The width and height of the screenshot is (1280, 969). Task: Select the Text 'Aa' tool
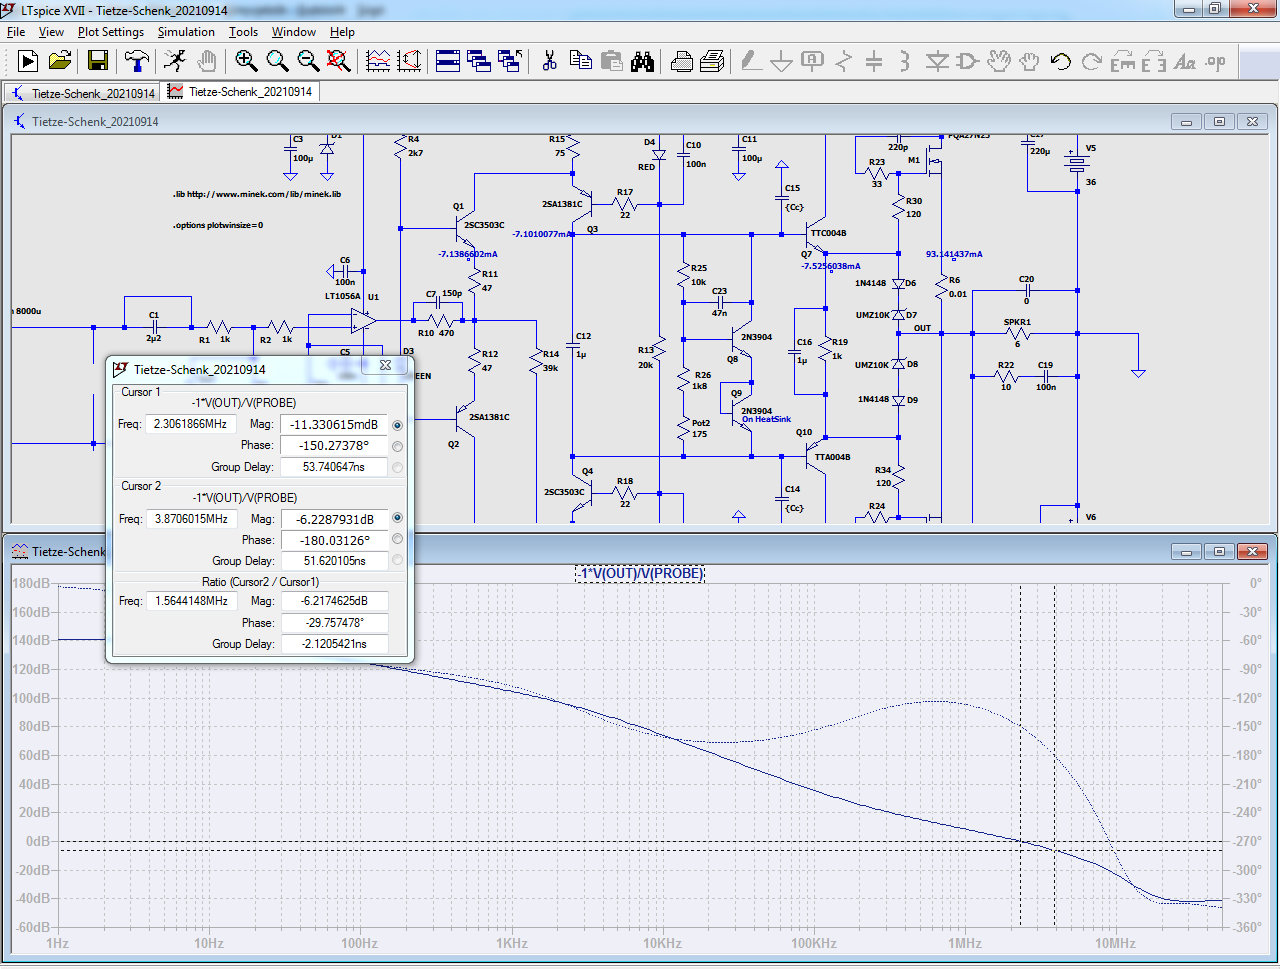tap(1184, 61)
